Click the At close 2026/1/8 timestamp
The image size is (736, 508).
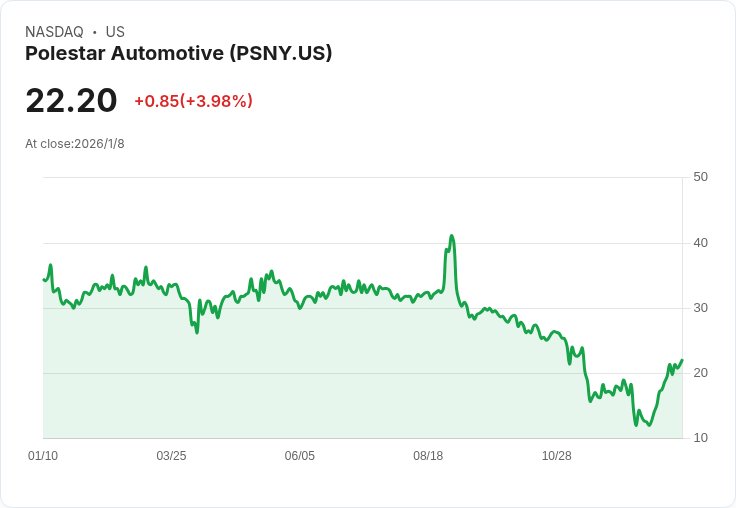[75, 144]
